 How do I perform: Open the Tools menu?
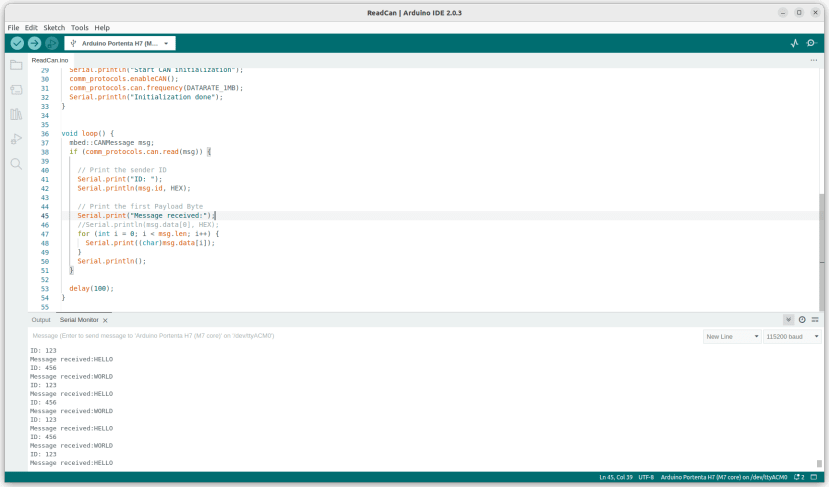point(80,27)
